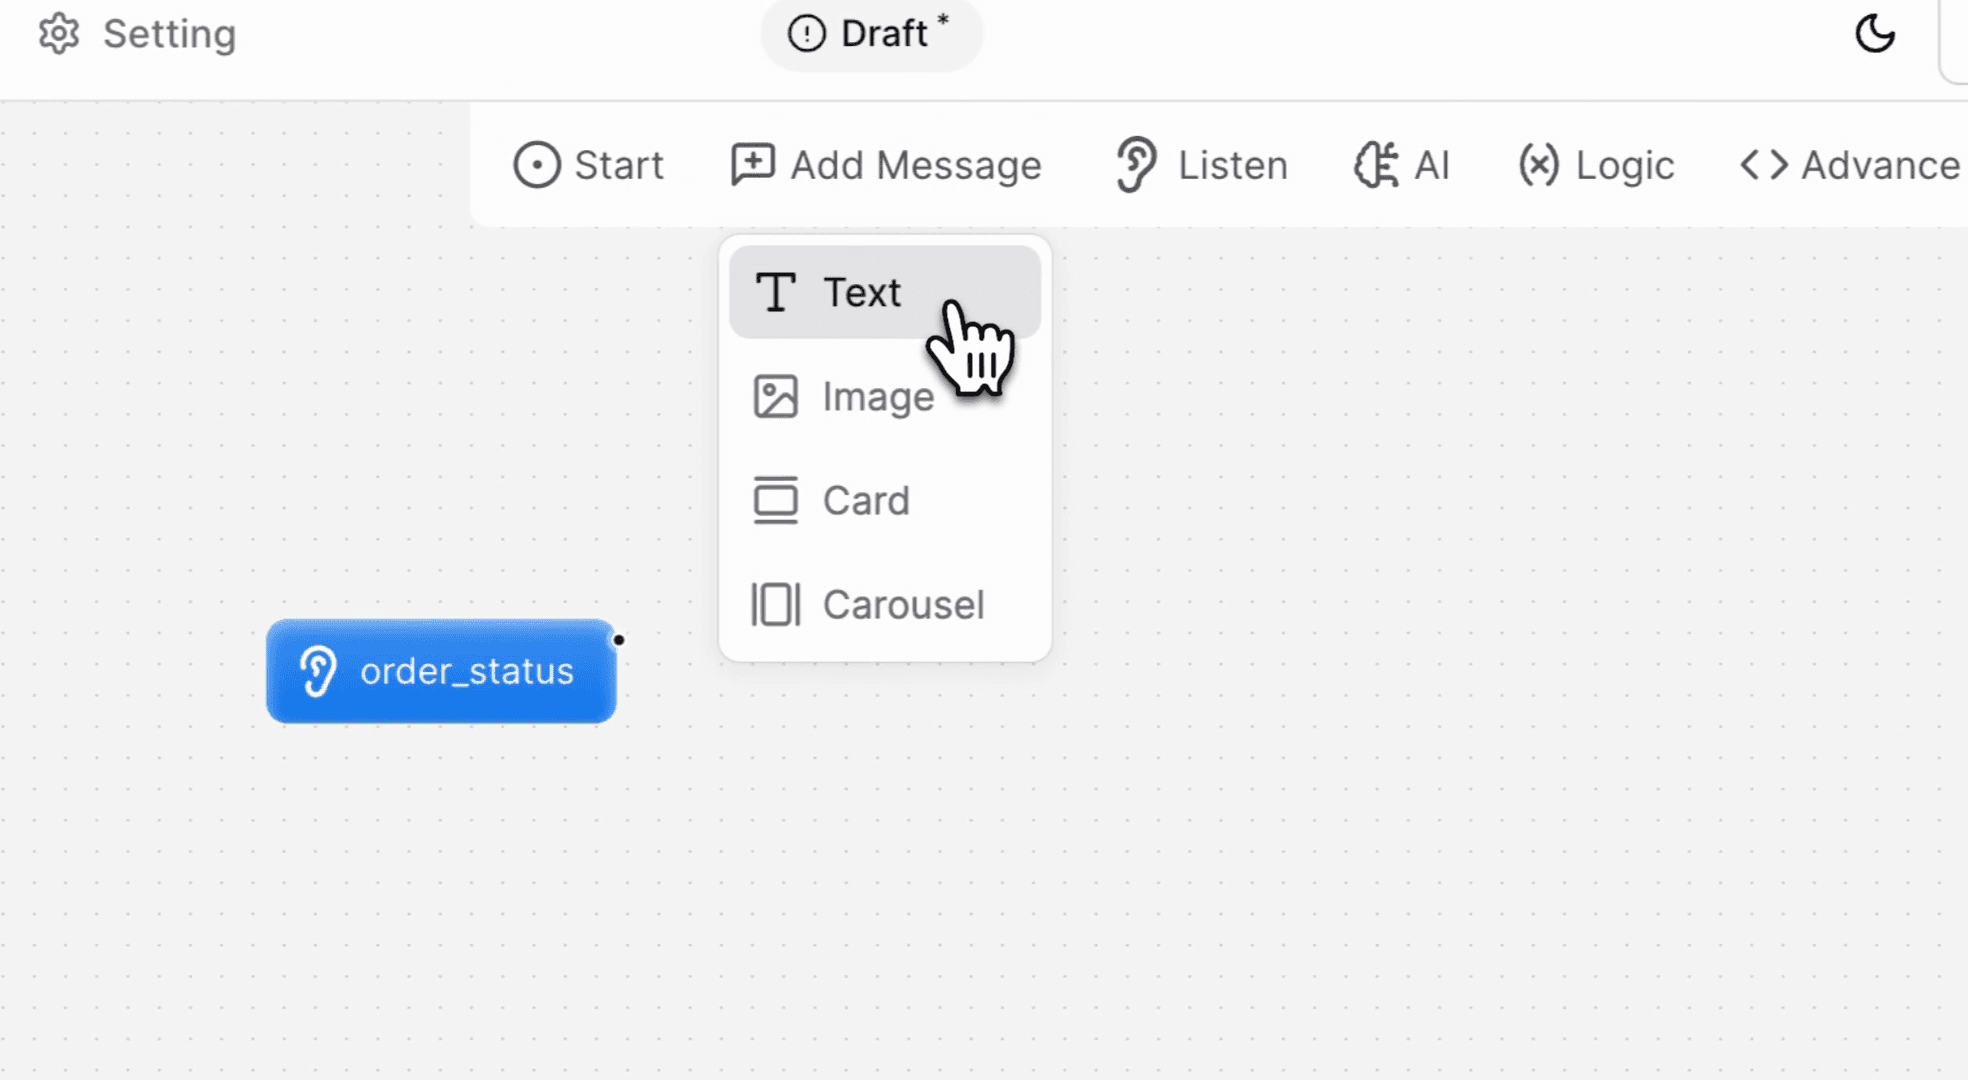Click the AI brain icon
Image resolution: width=1968 pixels, height=1080 pixels.
[1376, 165]
